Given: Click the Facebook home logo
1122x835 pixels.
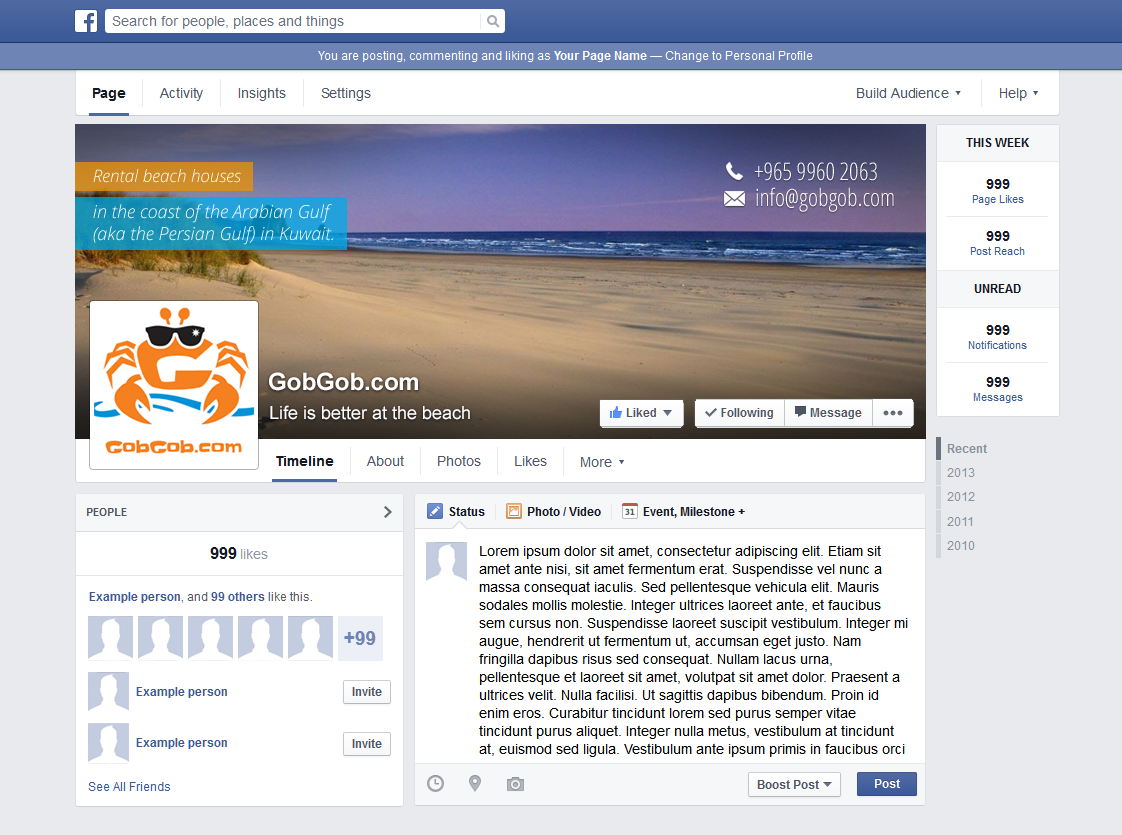Looking at the screenshot, I should click(86, 20).
